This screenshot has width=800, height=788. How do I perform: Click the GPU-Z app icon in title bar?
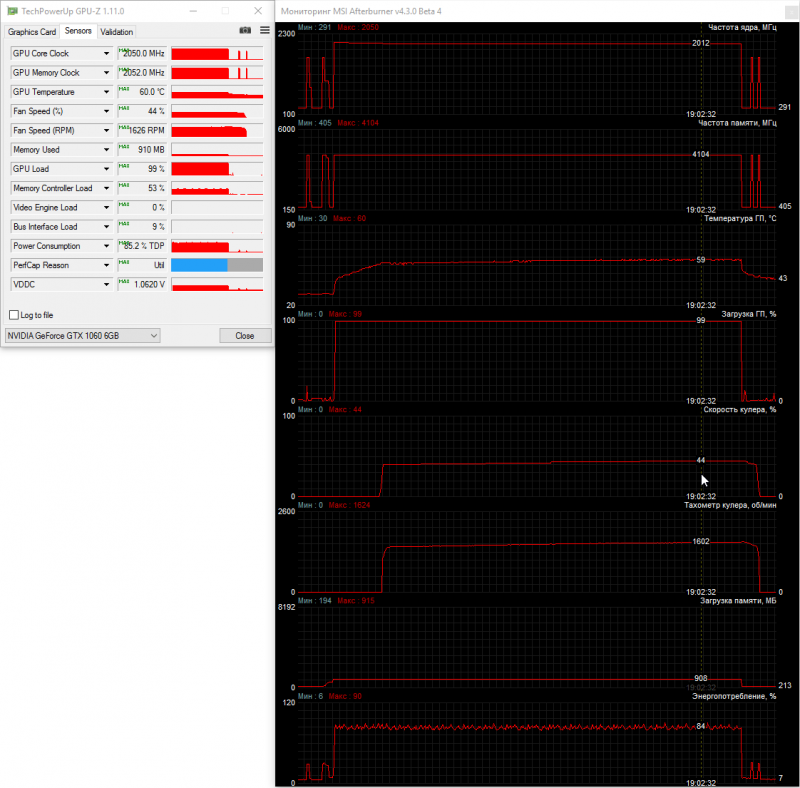pos(12,11)
